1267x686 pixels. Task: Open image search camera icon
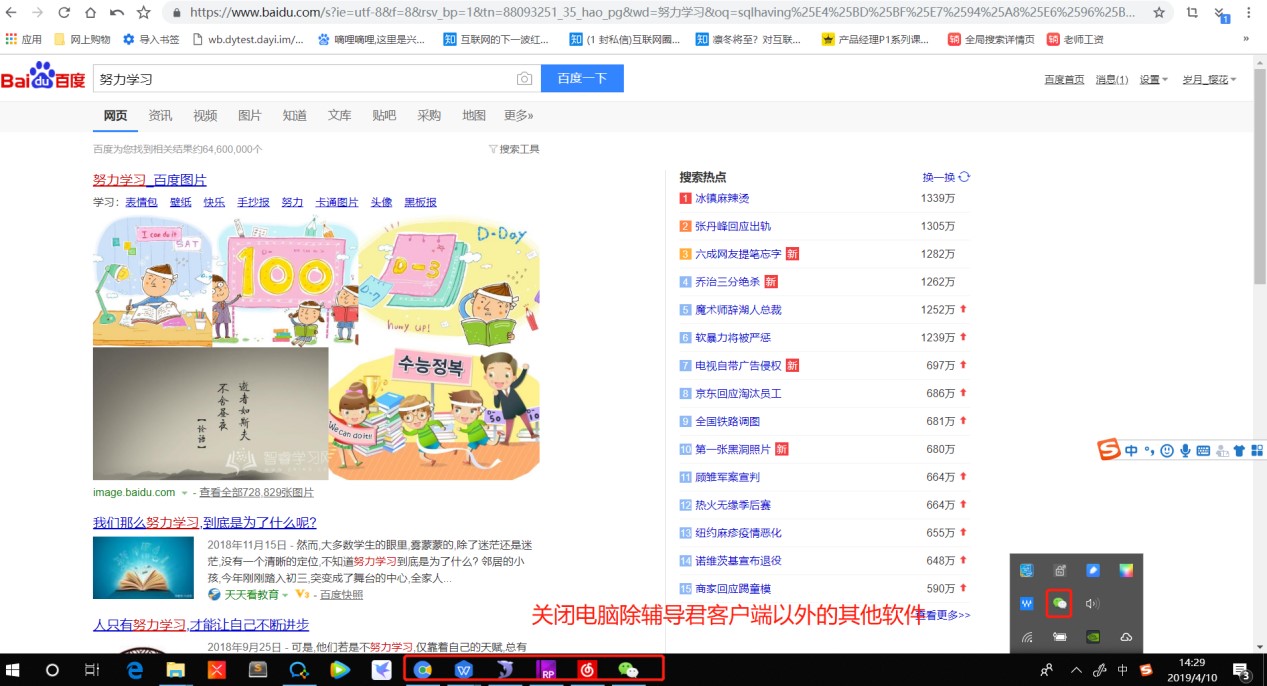524,79
